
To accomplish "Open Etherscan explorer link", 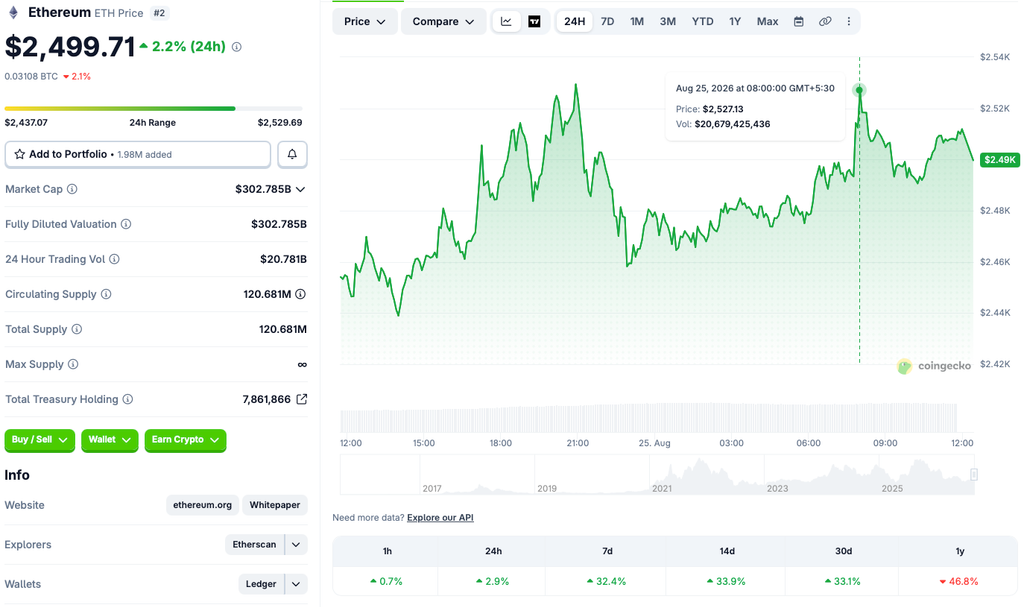I will click(255, 544).
